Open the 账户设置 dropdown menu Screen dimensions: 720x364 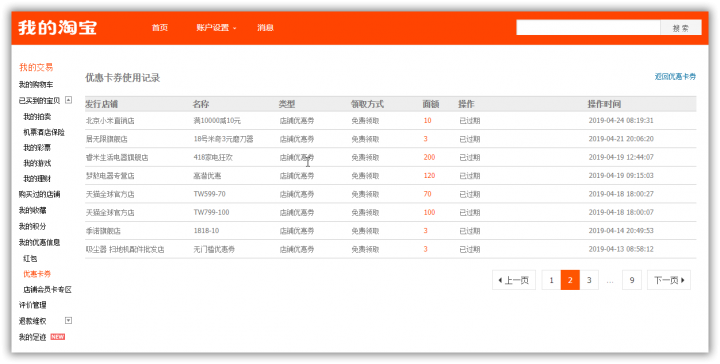pos(216,28)
